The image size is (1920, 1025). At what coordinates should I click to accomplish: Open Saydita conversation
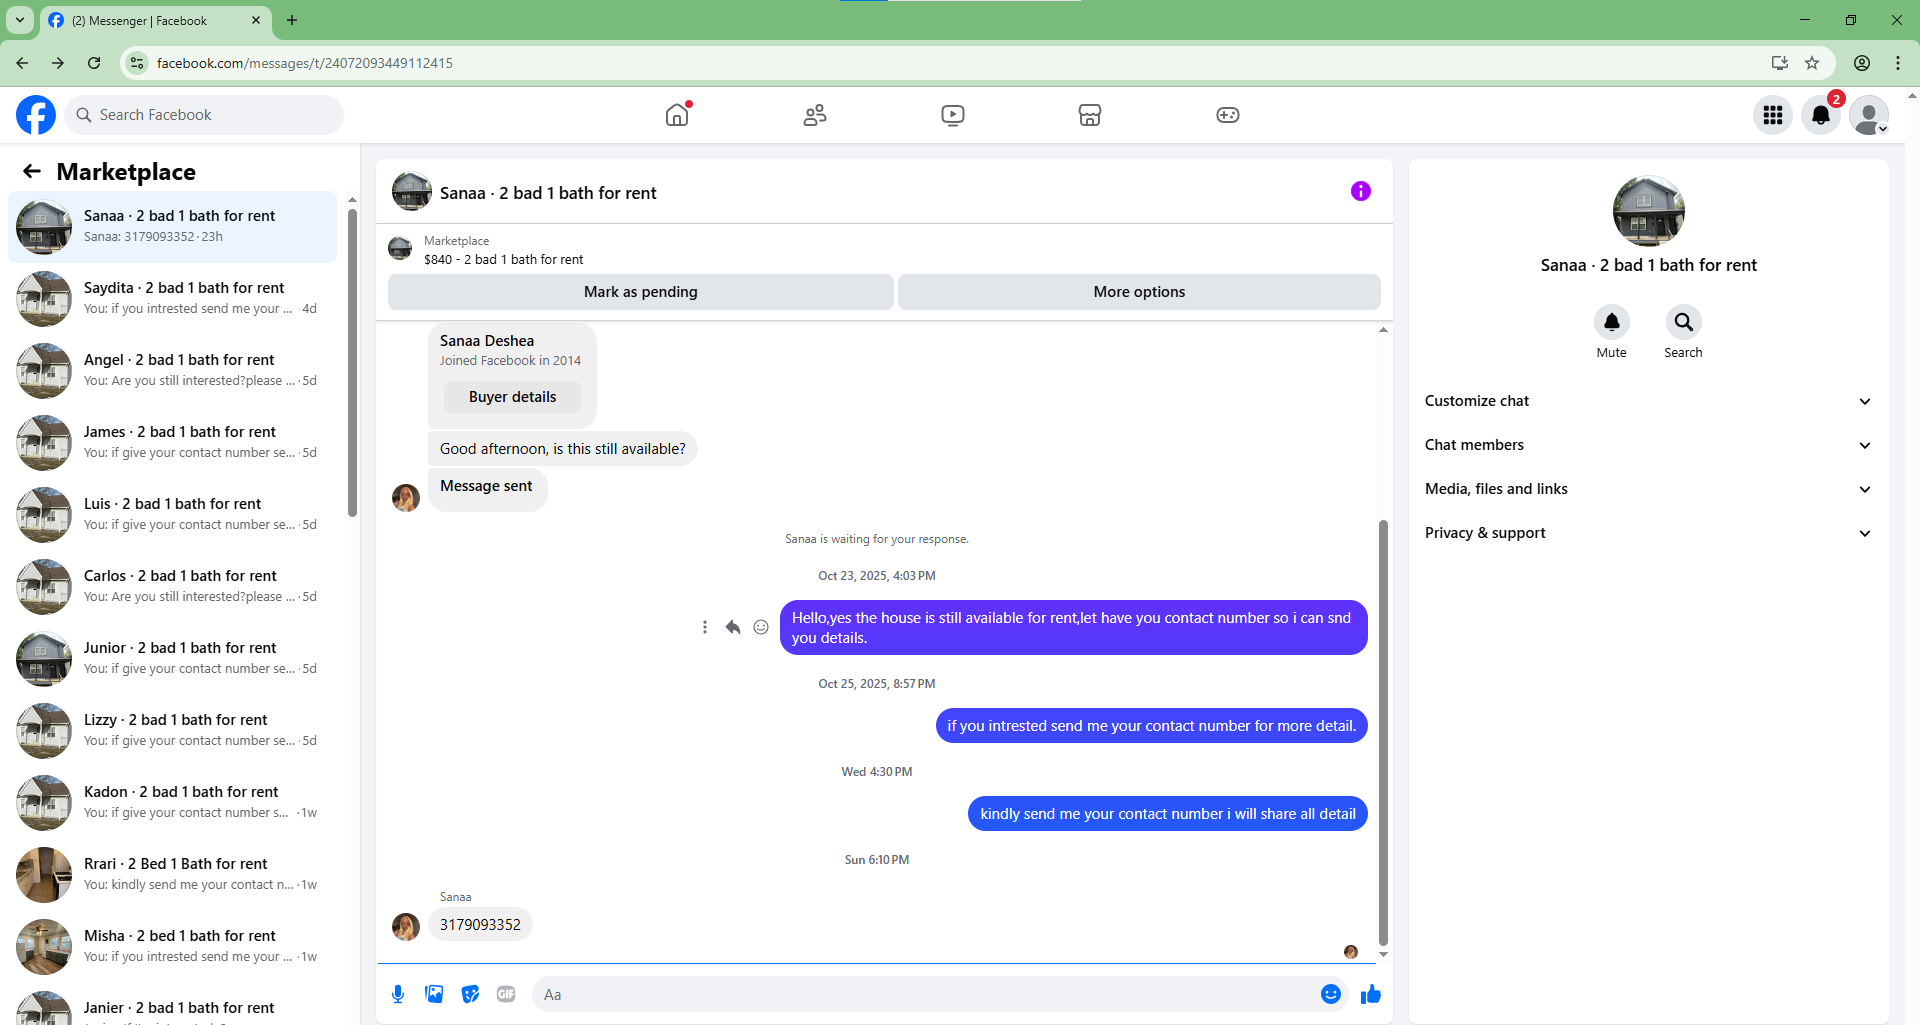[172, 299]
